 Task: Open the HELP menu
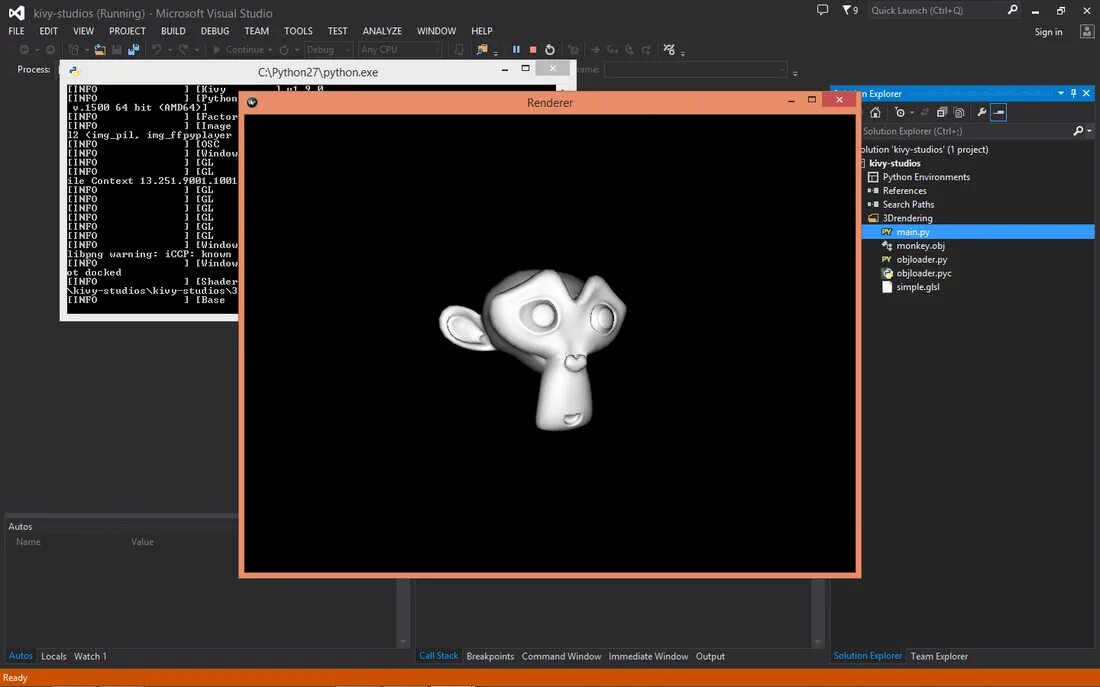point(482,31)
